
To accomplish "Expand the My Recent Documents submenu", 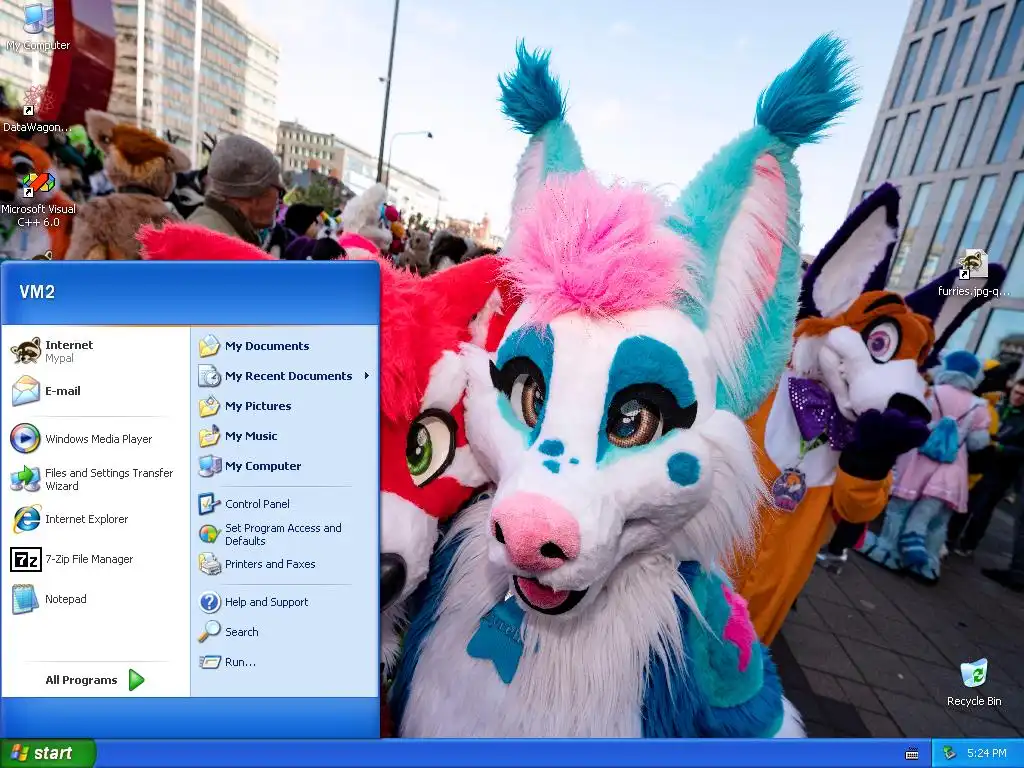I will pos(285,376).
